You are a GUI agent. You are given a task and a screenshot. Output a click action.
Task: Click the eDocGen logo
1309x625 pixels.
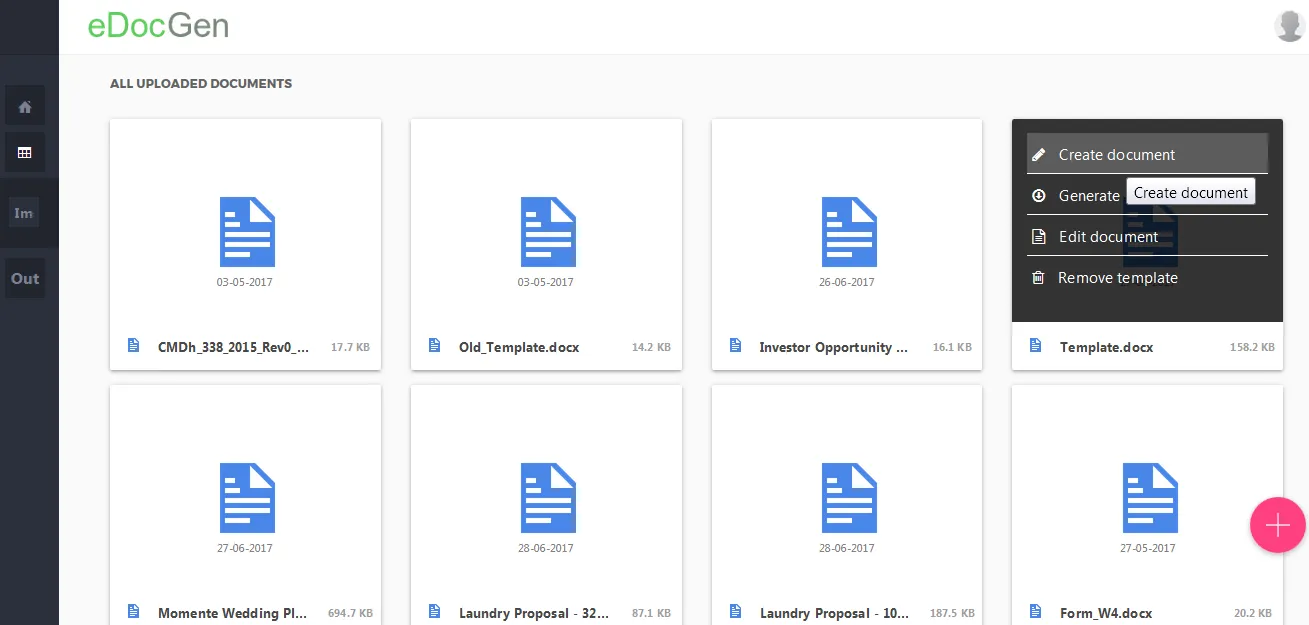[158, 26]
